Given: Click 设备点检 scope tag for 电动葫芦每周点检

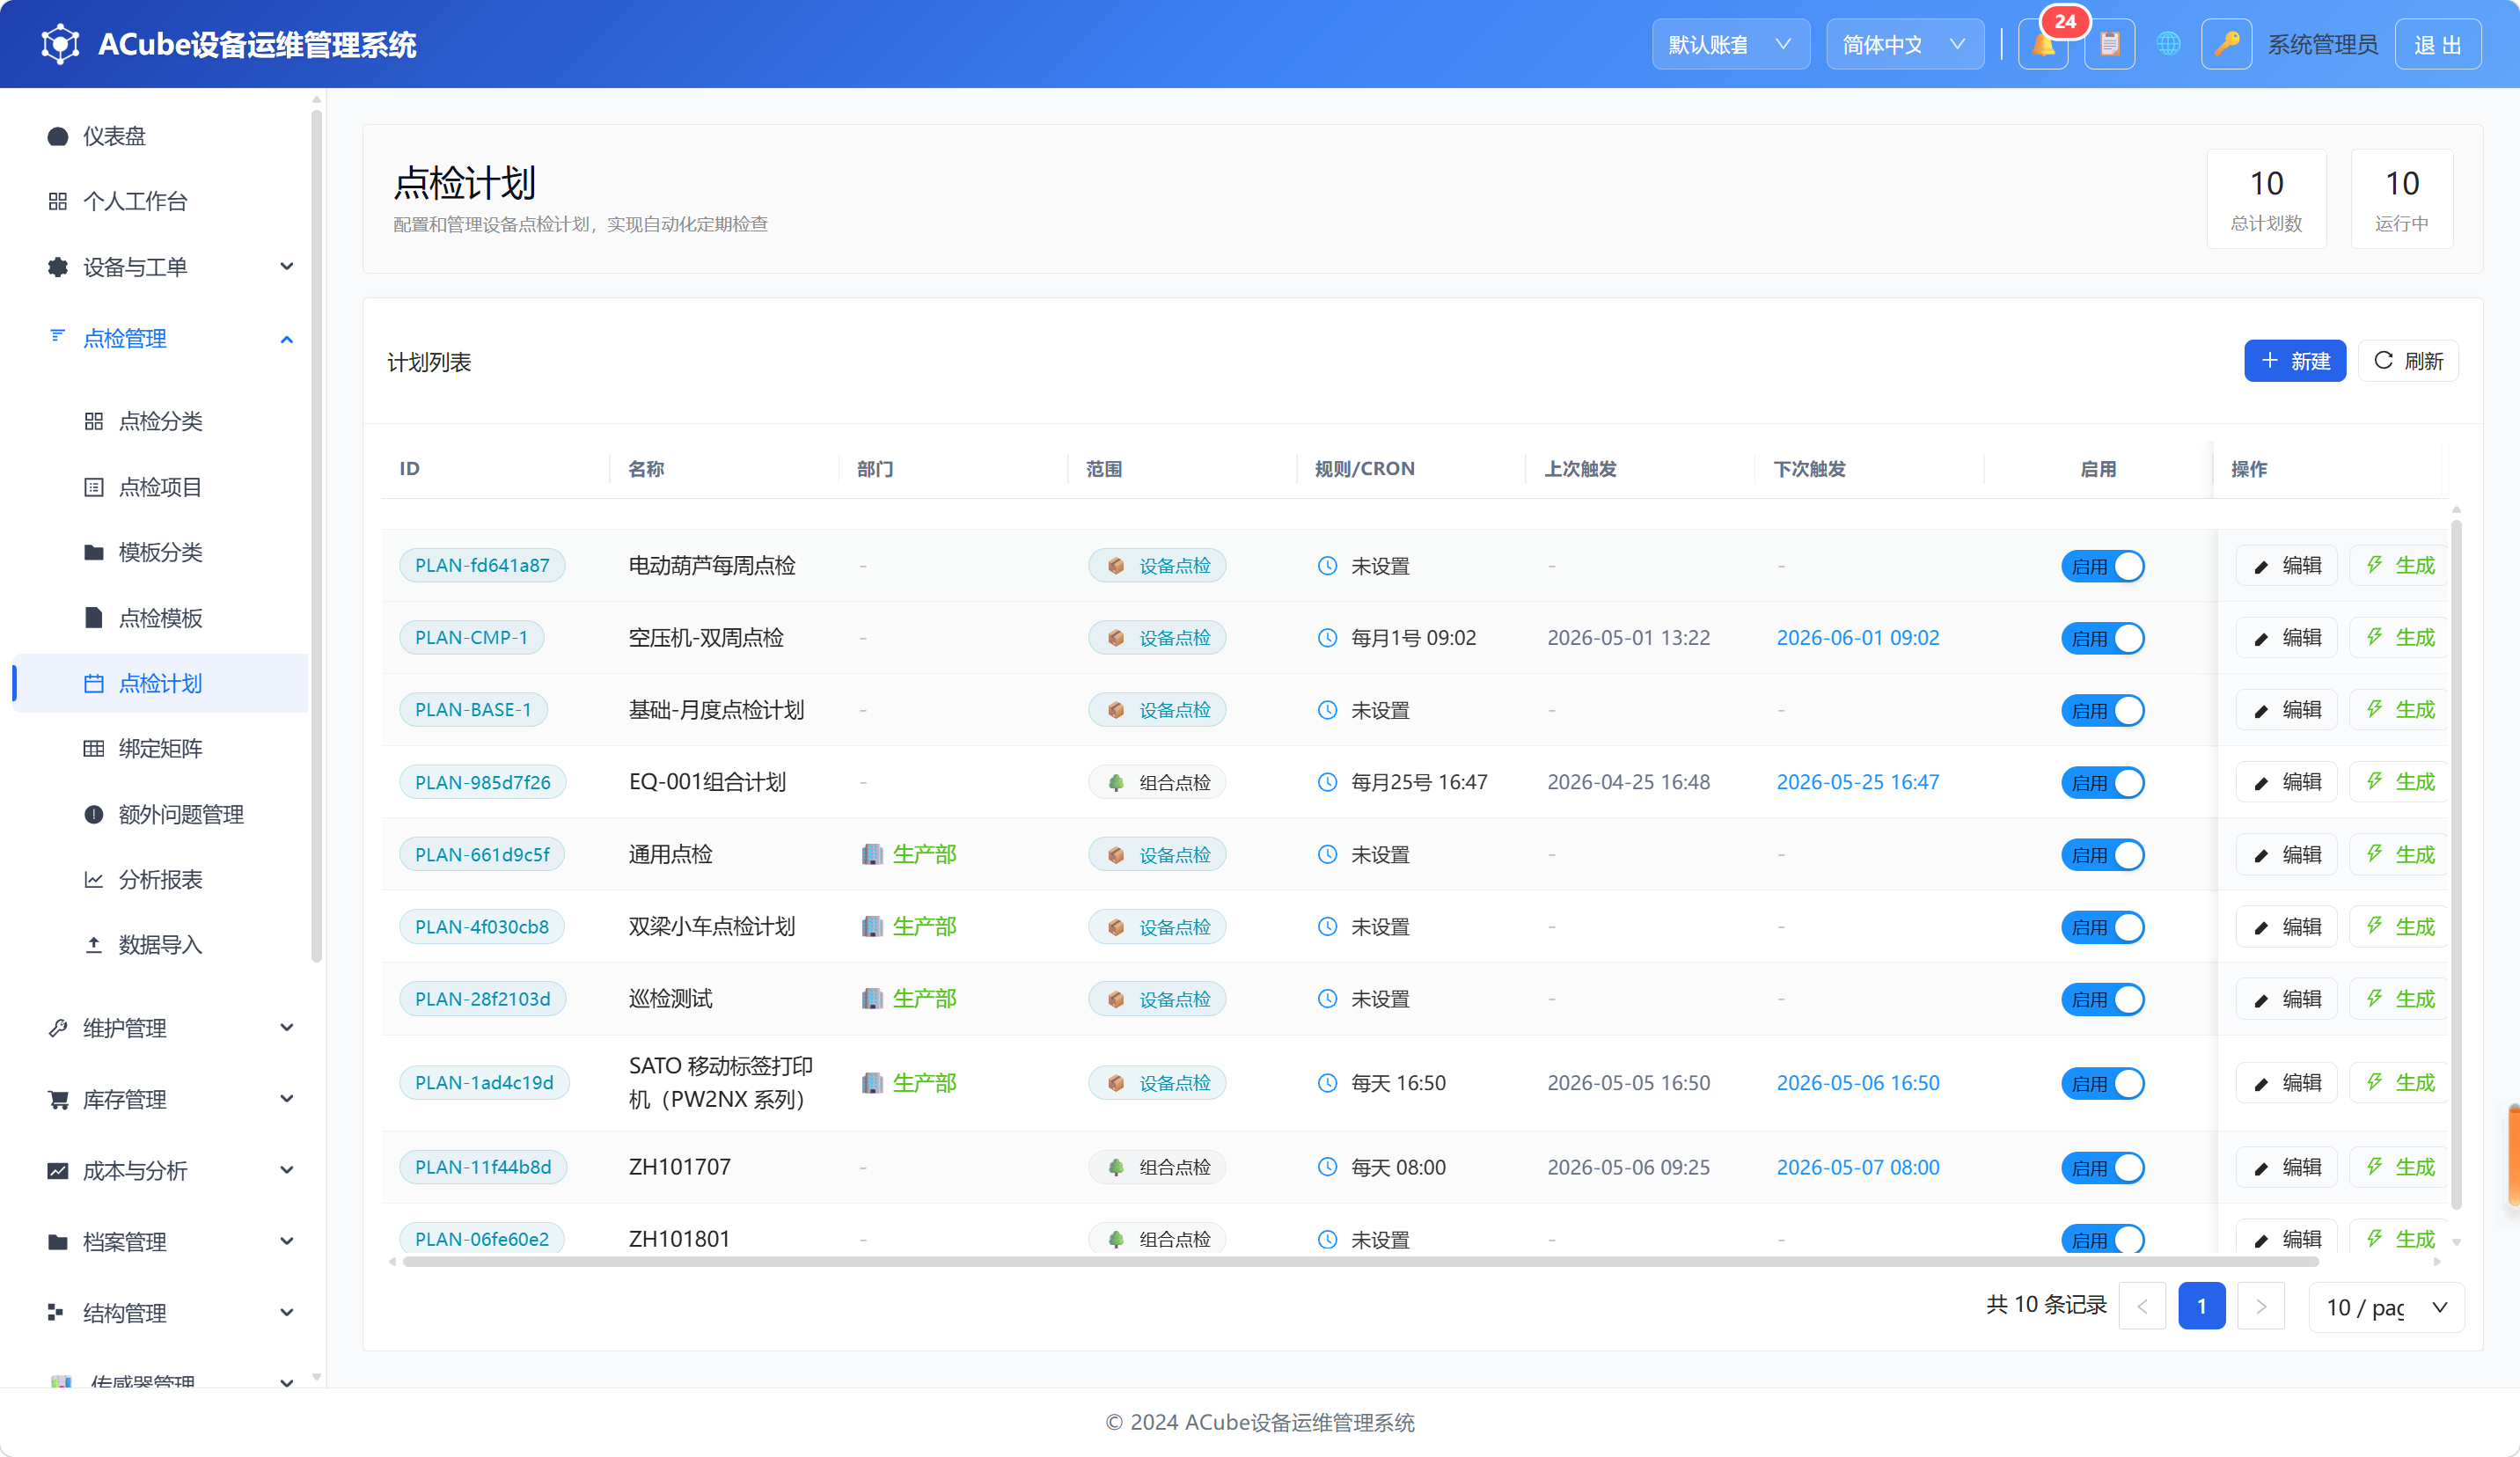Looking at the screenshot, I should point(1157,566).
